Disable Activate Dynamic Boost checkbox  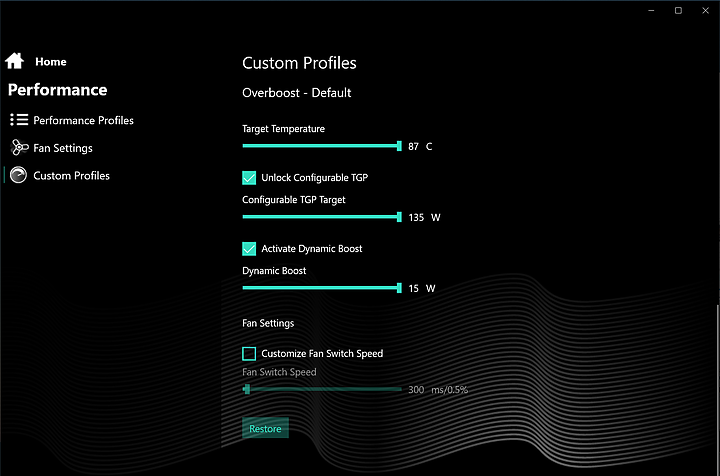tap(249, 248)
